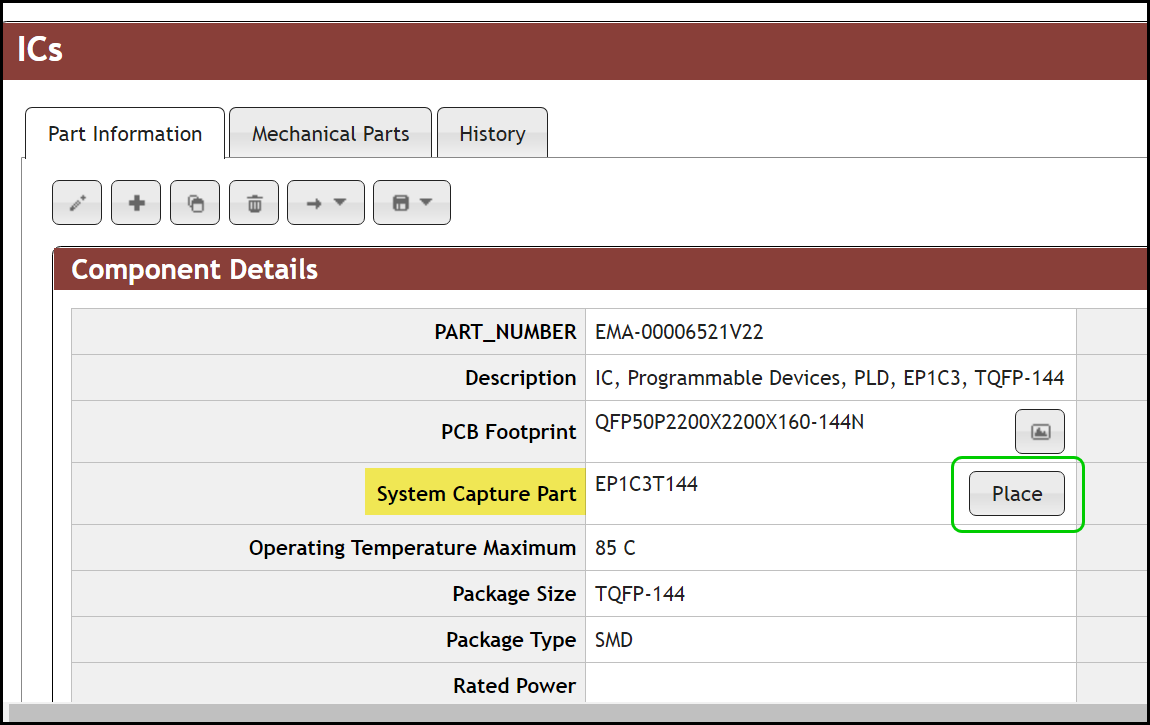This screenshot has height=725, width=1150.
Task: Expand the right-arrow dropdown button
Action: point(326,203)
